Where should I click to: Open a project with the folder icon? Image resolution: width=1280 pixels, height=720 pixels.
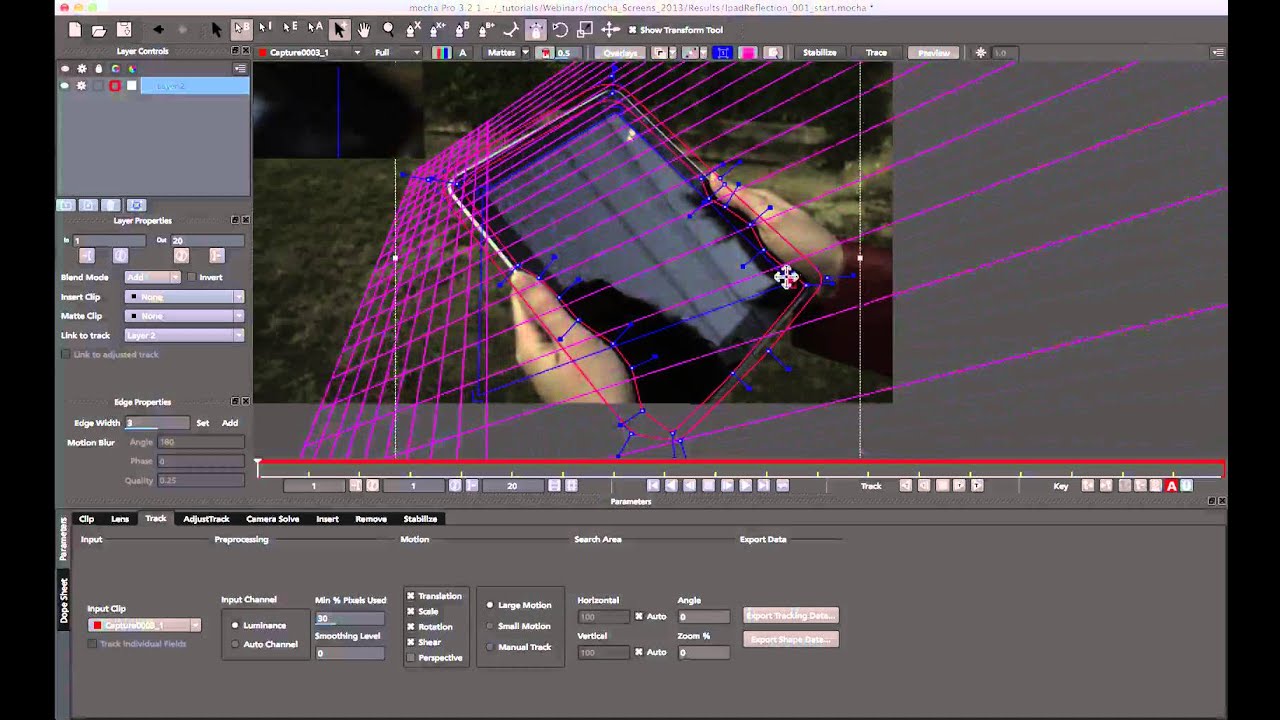(99, 30)
